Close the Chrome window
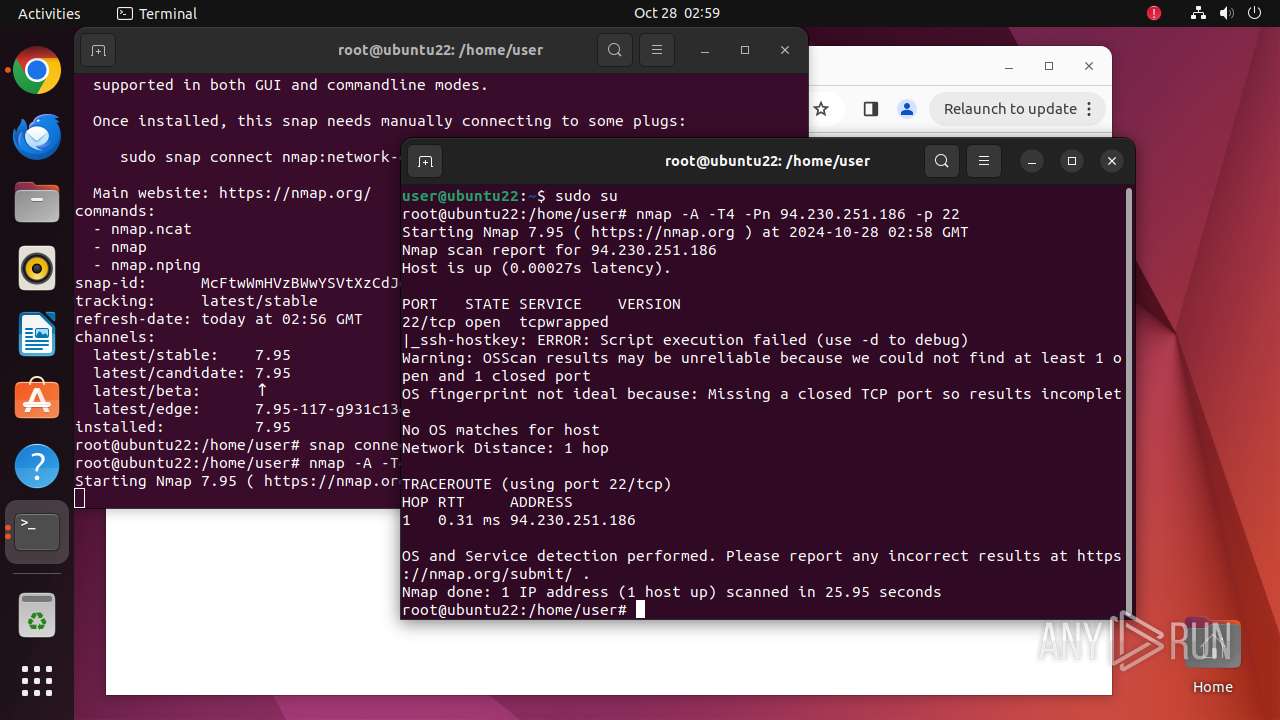Image resolution: width=1280 pixels, height=720 pixels. (1089, 66)
